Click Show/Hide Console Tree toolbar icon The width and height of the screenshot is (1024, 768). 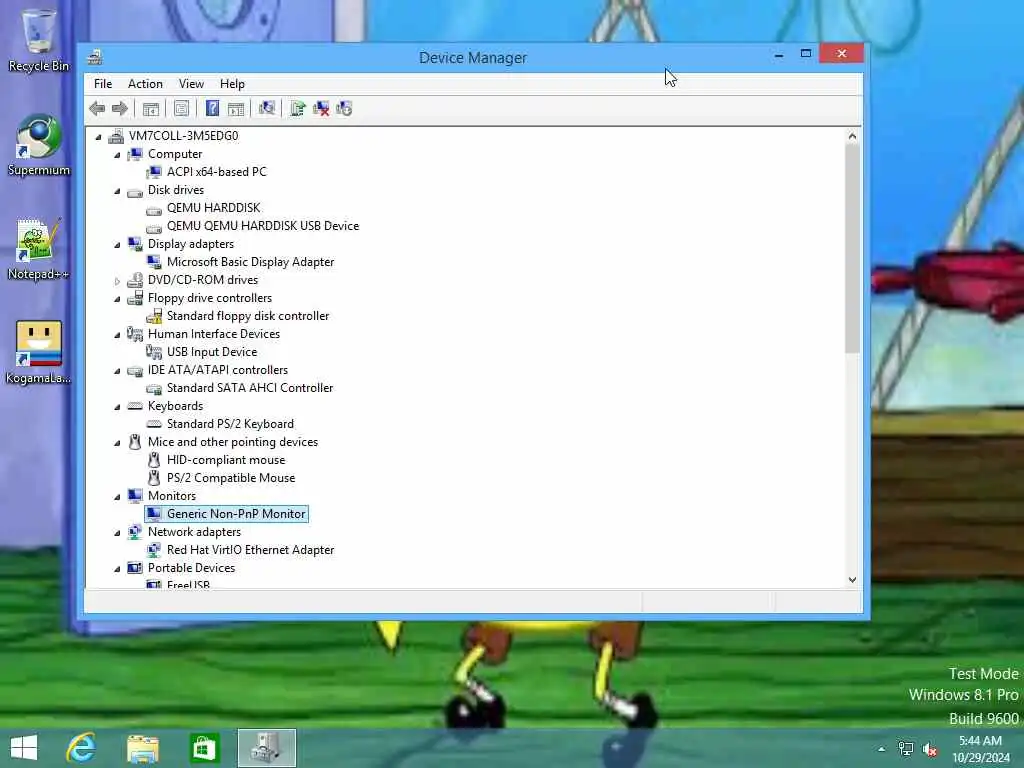pyautogui.click(x=151, y=108)
